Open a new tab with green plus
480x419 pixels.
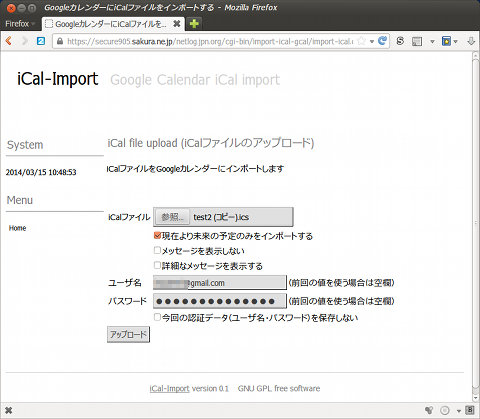click(x=194, y=24)
